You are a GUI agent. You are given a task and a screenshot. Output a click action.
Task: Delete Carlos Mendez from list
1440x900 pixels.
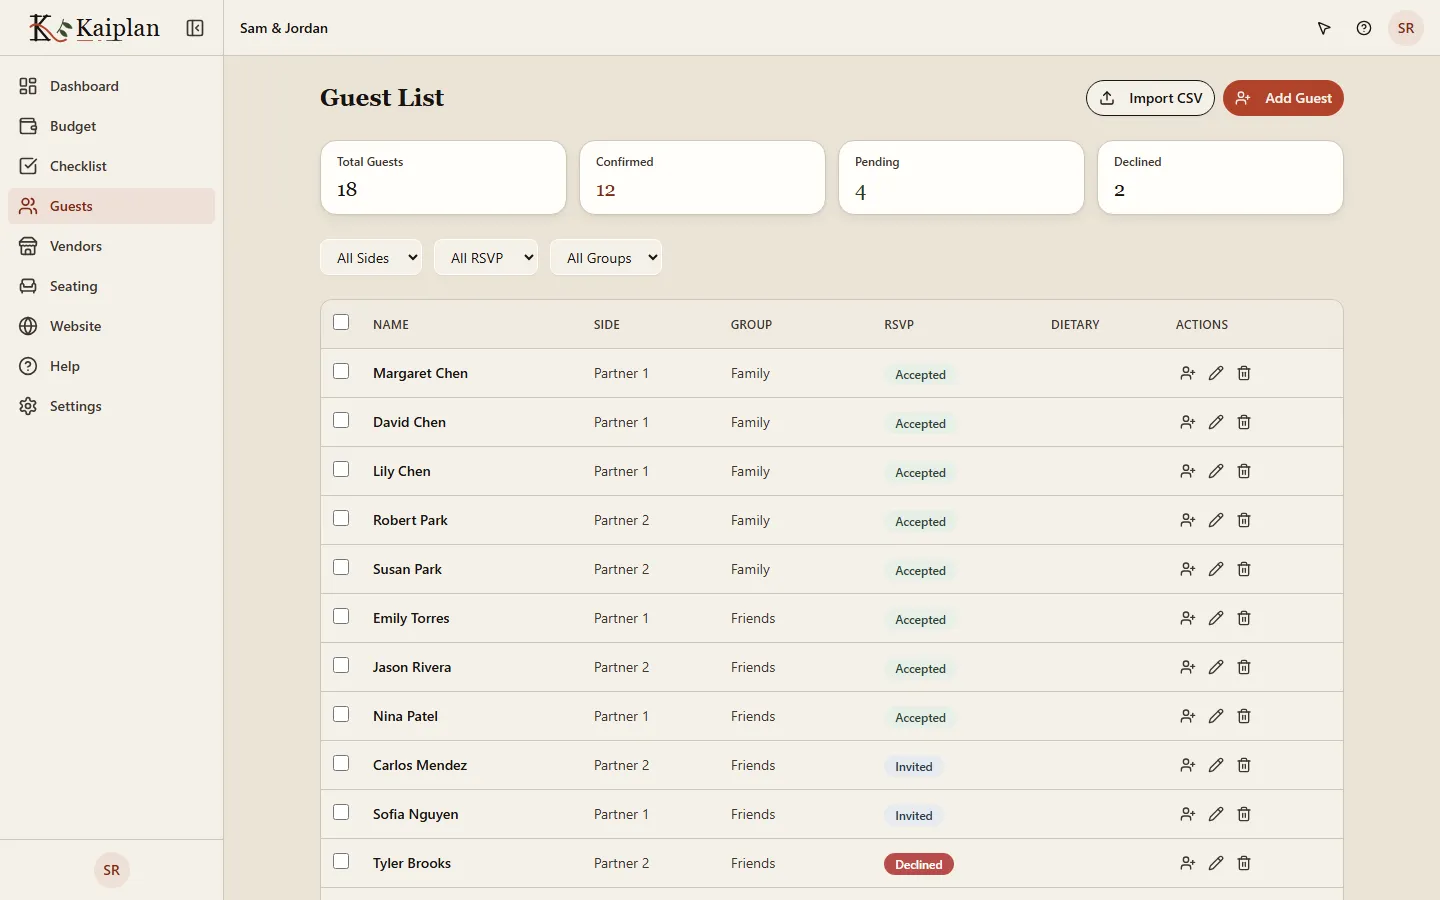pyautogui.click(x=1244, y=765)
